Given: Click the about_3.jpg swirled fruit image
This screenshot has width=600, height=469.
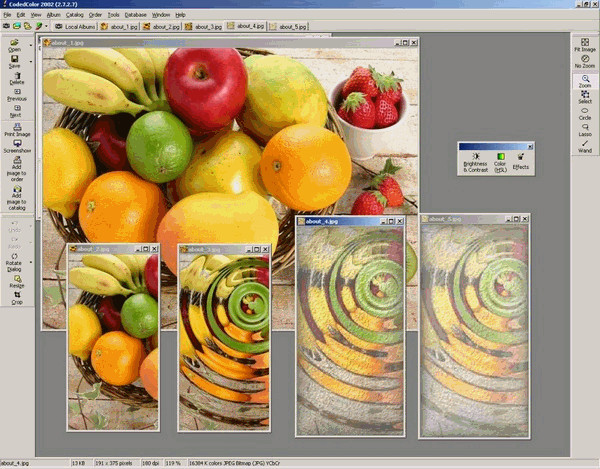Looking at the screenshot, I should (x=224, y=342).
